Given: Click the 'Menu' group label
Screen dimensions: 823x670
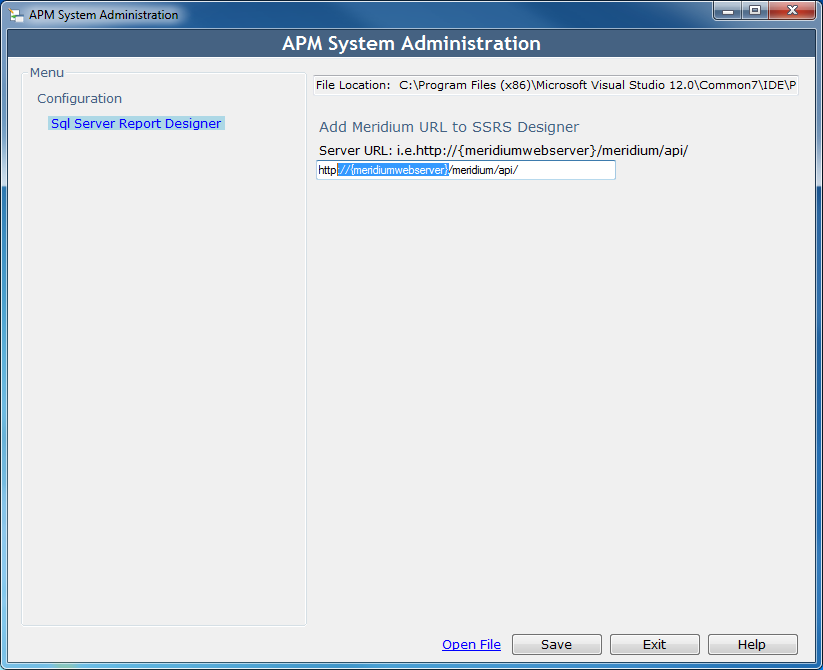Looking at the screenshot, I should click(x=47, y=72).
